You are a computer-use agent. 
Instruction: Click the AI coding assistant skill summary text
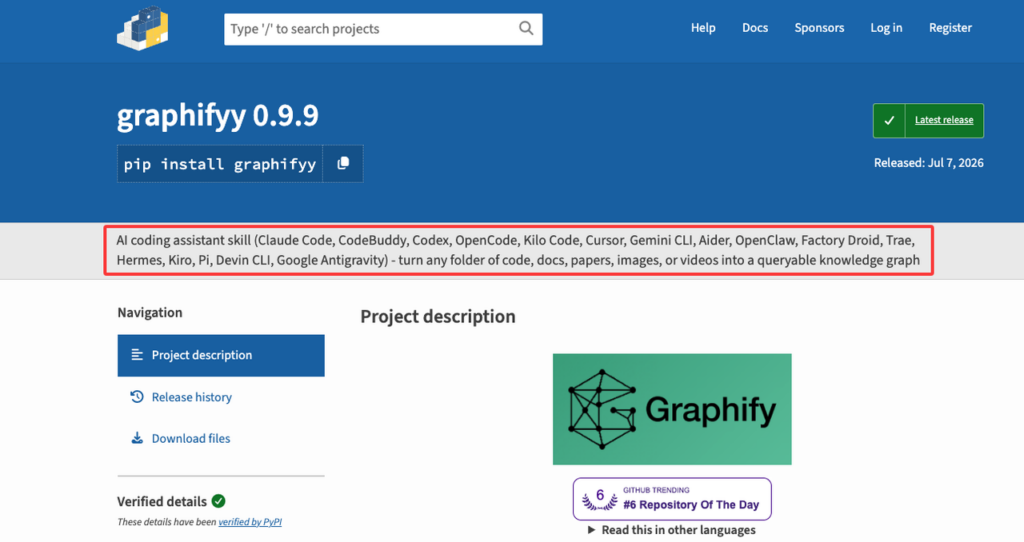pyautogui.click(x=519, y=250)
